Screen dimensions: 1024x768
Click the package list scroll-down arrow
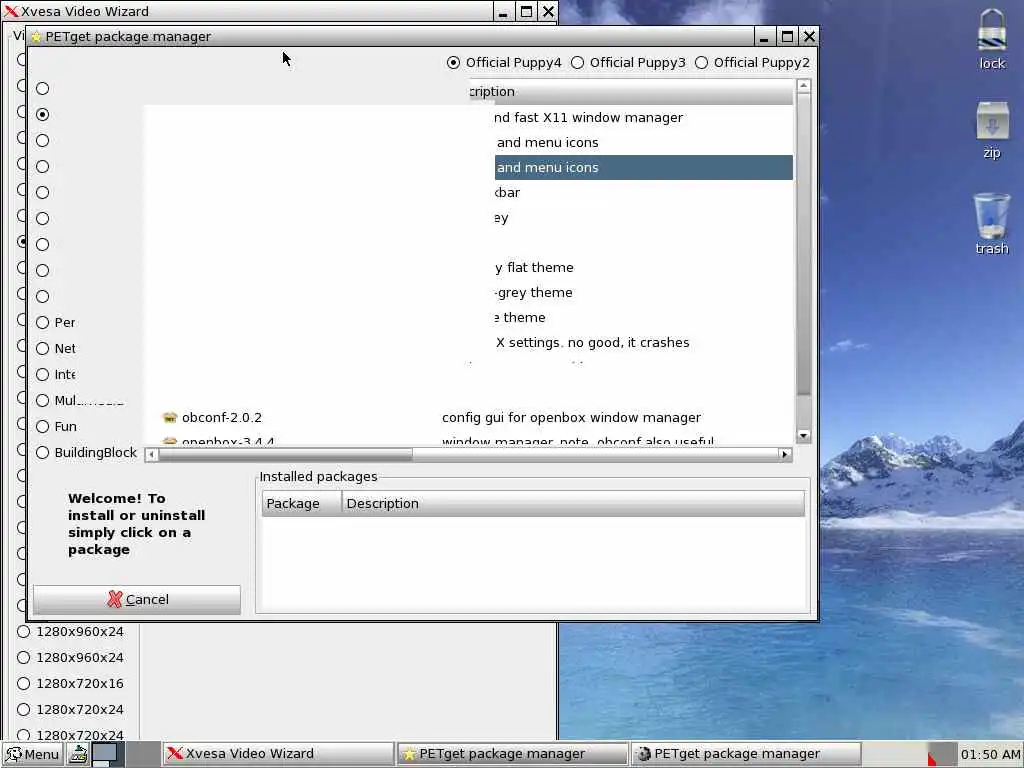(804, 436)
